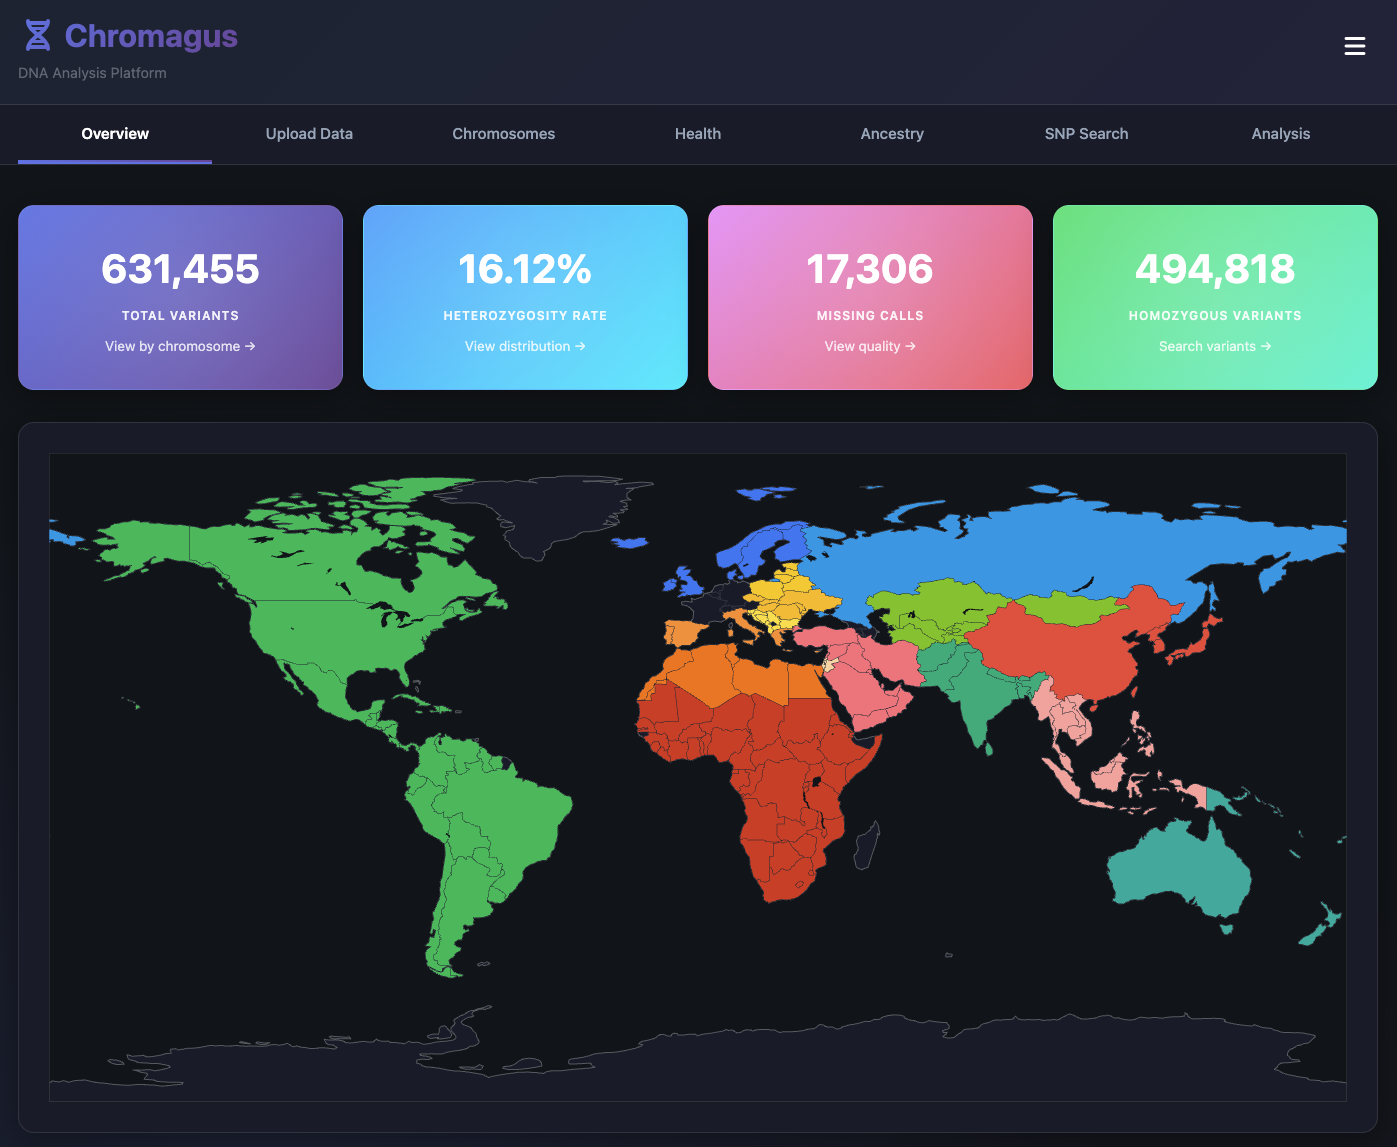The image size is (1397, 1147).
Task: Open the hamburger navigation menu
Action: click(1355, 46)
